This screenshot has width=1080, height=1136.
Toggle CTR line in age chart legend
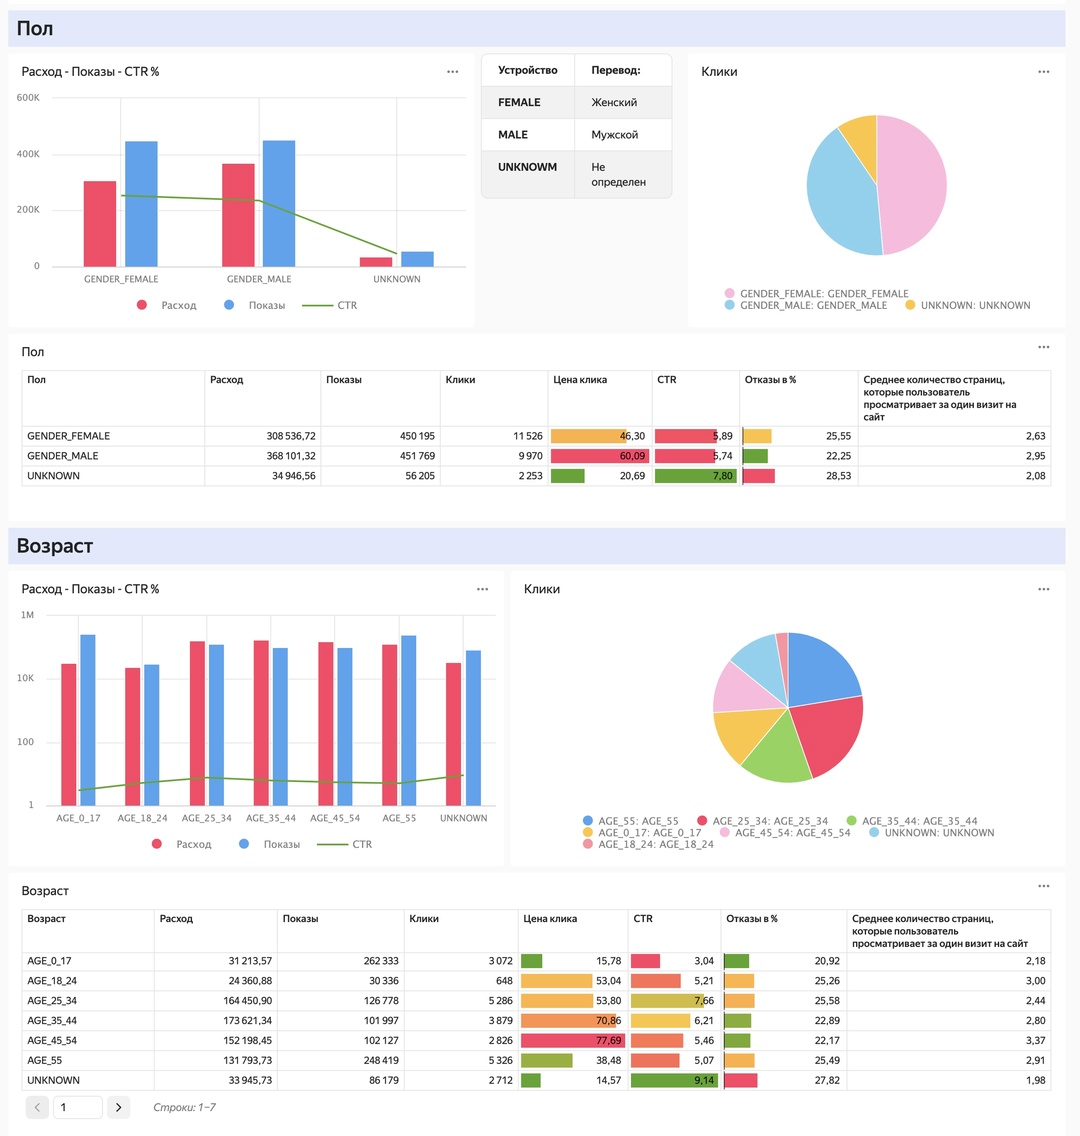pos(345,844)
